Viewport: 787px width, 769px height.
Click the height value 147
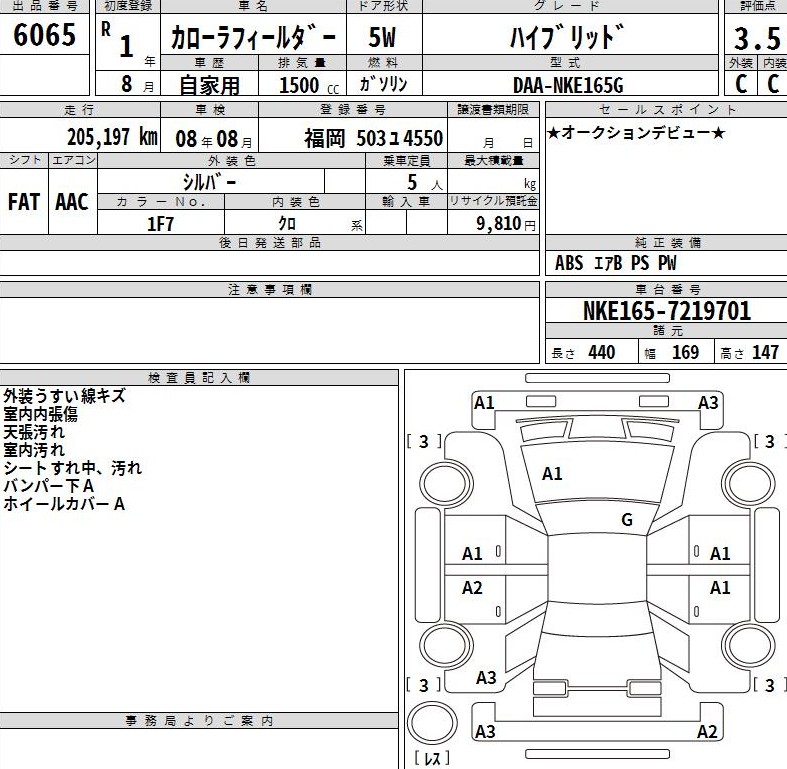tap(765, 352)
